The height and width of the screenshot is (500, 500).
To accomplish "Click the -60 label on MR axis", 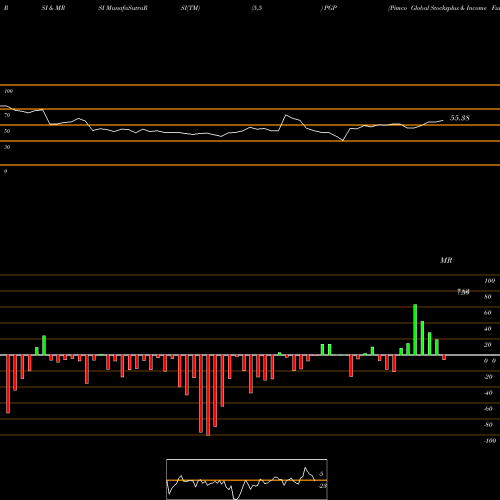I will coord(488,409).
